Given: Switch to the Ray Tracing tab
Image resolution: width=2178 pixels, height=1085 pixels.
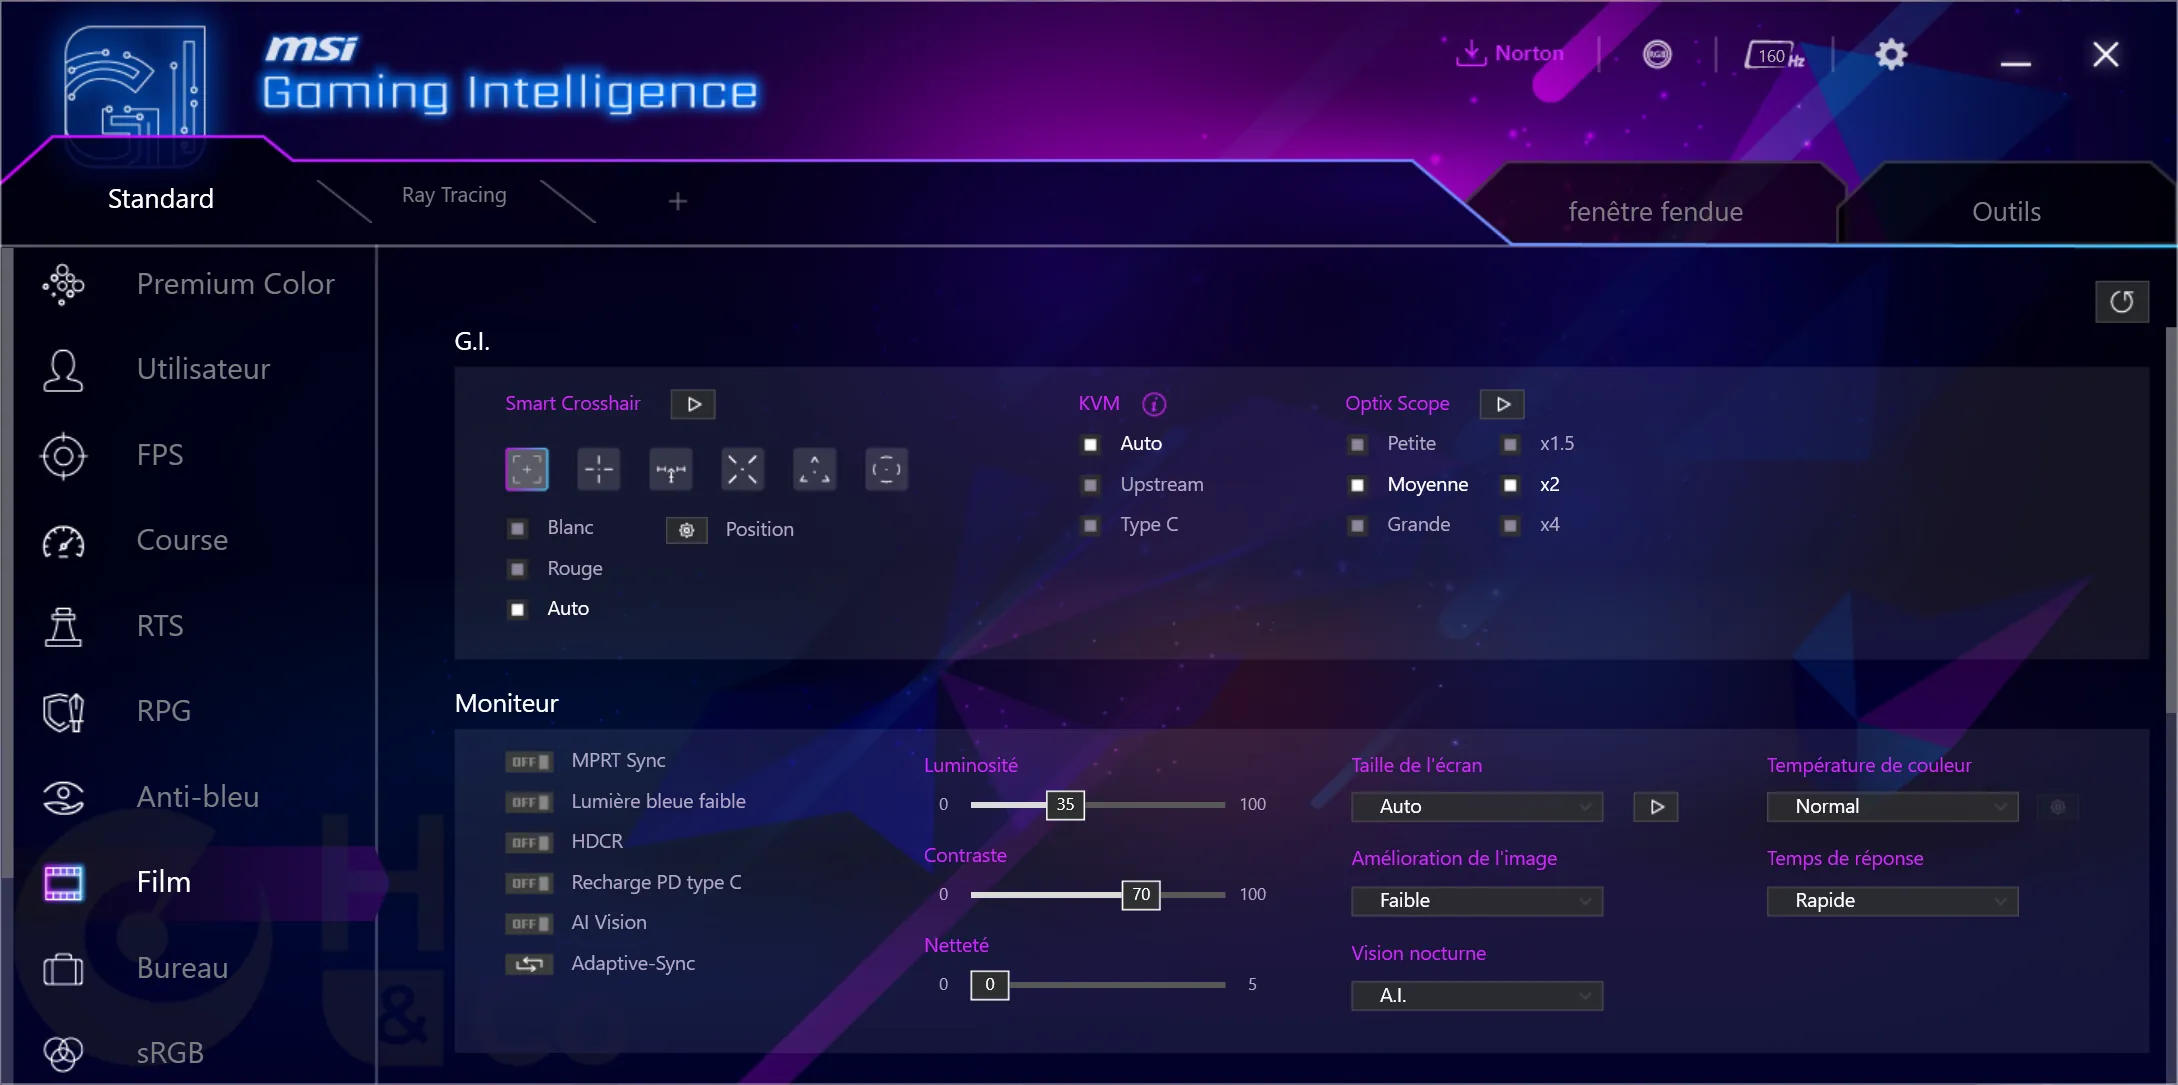Looking at the screenshot, I should pos(454,196).
